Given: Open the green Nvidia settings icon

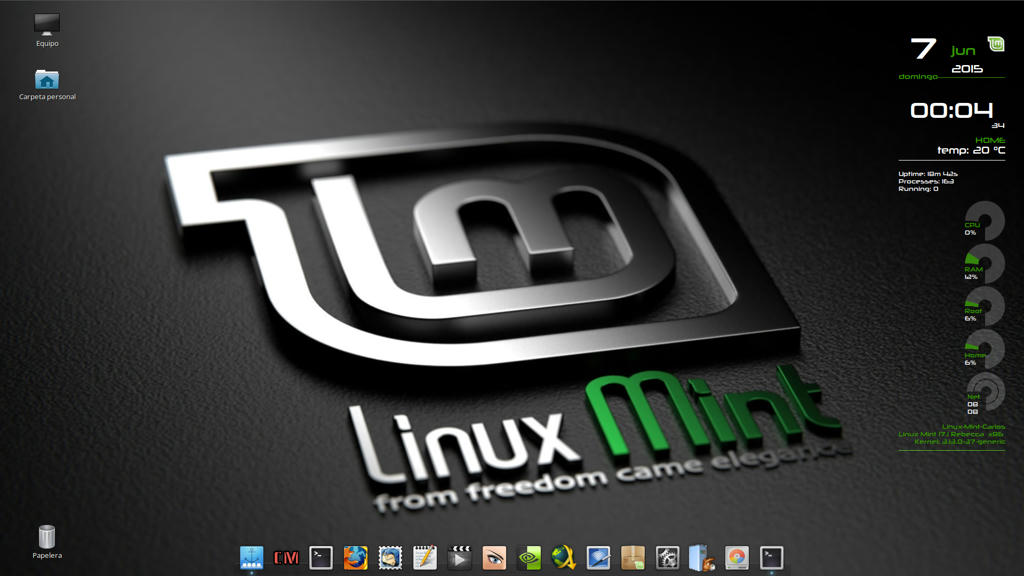Looking at the screenshot, I should pyautogui.click(x=529, y=558).
